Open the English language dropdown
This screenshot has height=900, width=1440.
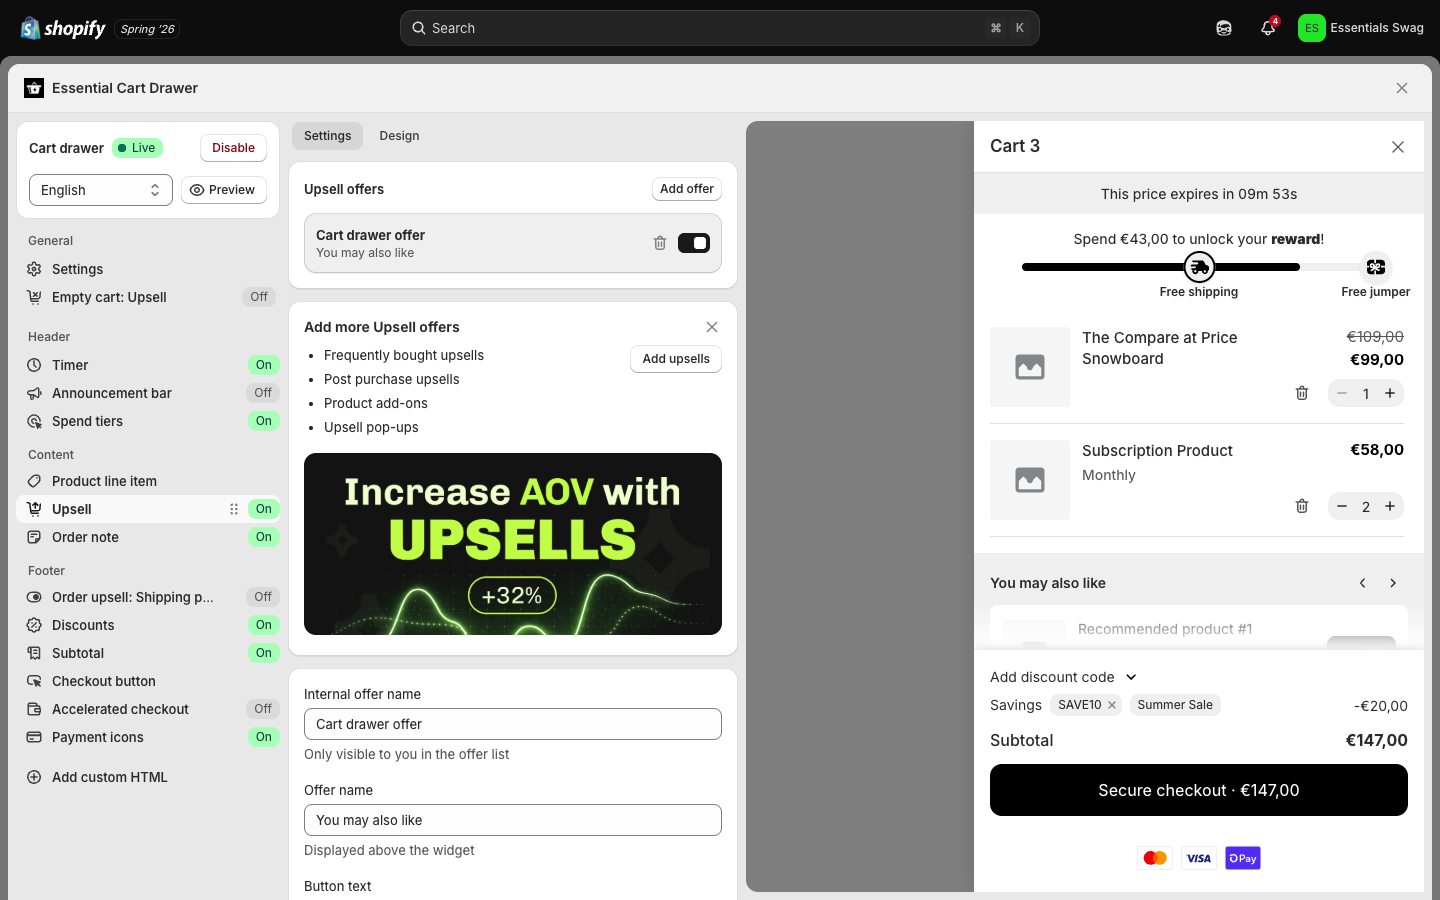tap(101, 190)
